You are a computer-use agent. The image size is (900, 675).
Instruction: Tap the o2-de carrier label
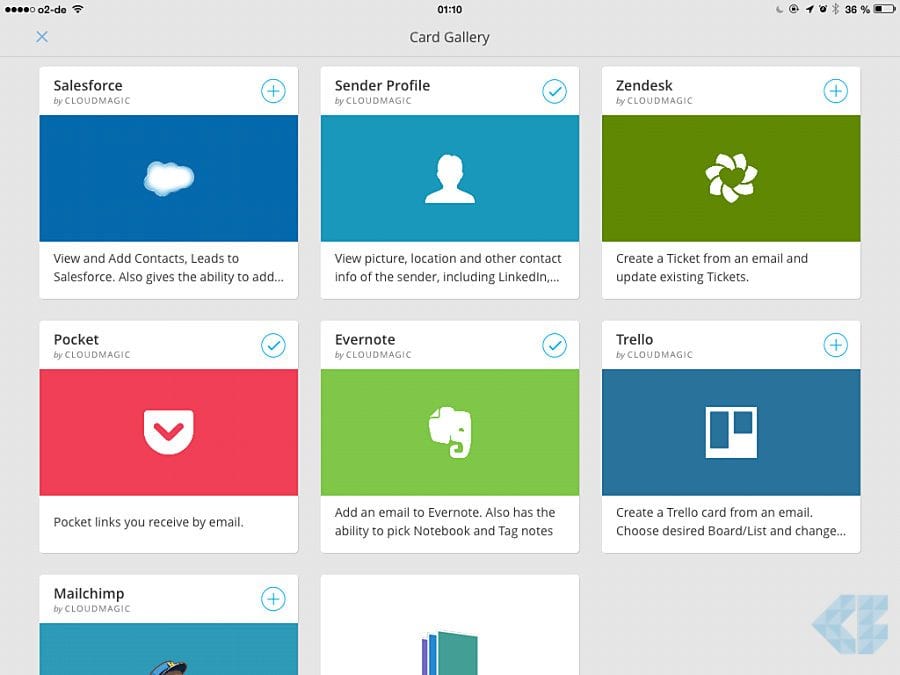tap(52, 10)
